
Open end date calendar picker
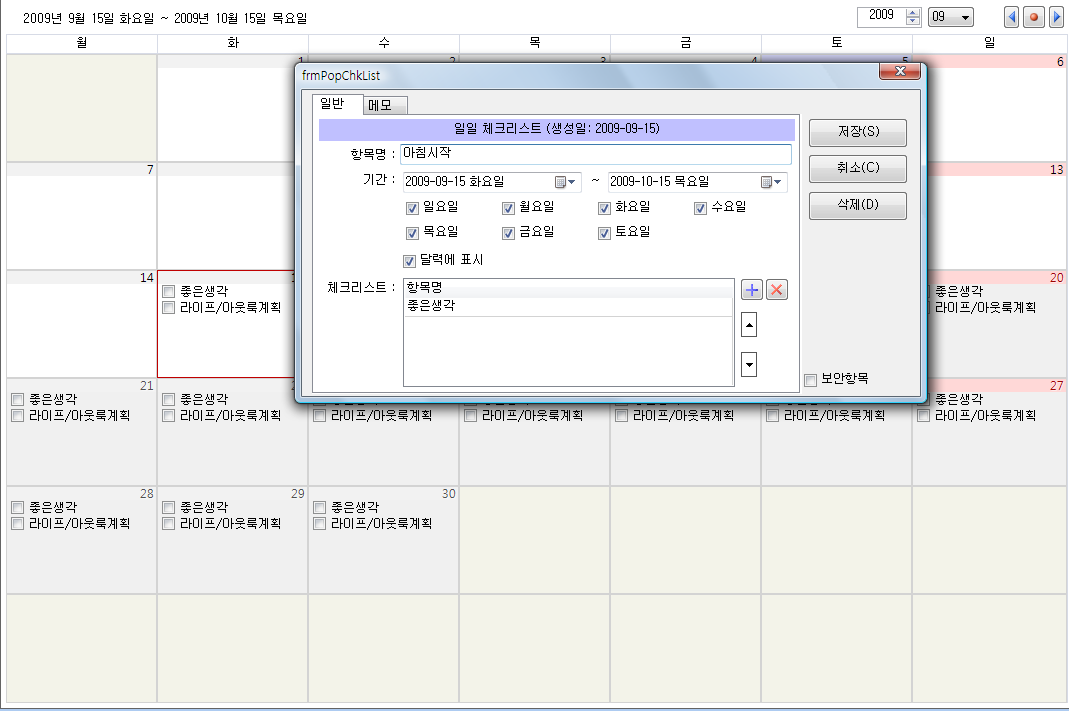tap(771, 182)
